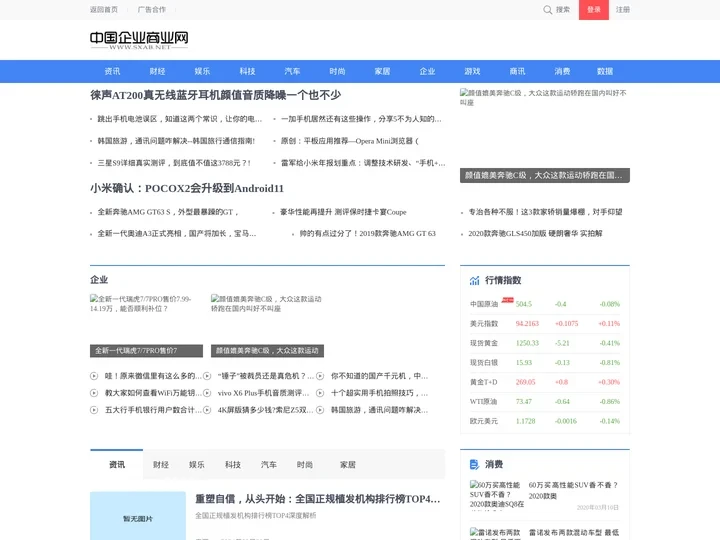Click play icon beside 五大行手机银行用户数合计

click(x=94, y=410)
